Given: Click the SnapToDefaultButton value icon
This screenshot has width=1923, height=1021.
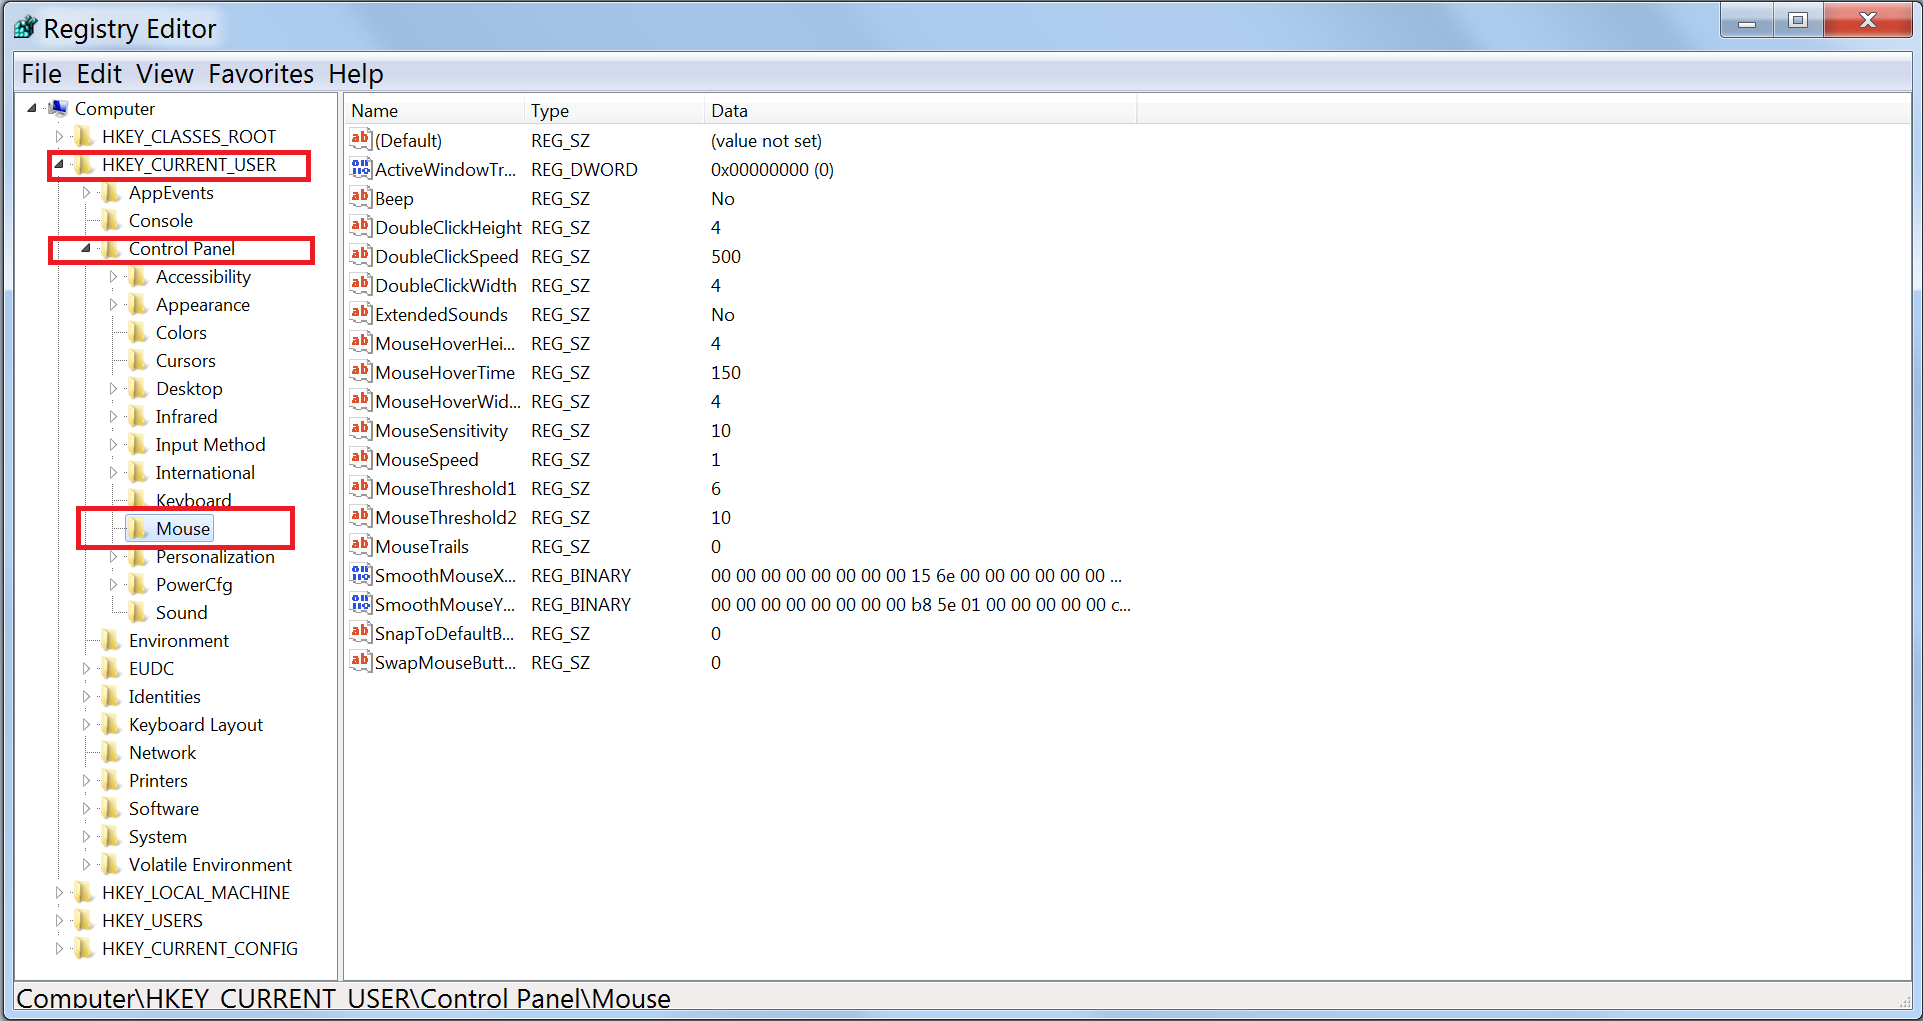Looking at the screenshot, I should click(x=361, y=632).
